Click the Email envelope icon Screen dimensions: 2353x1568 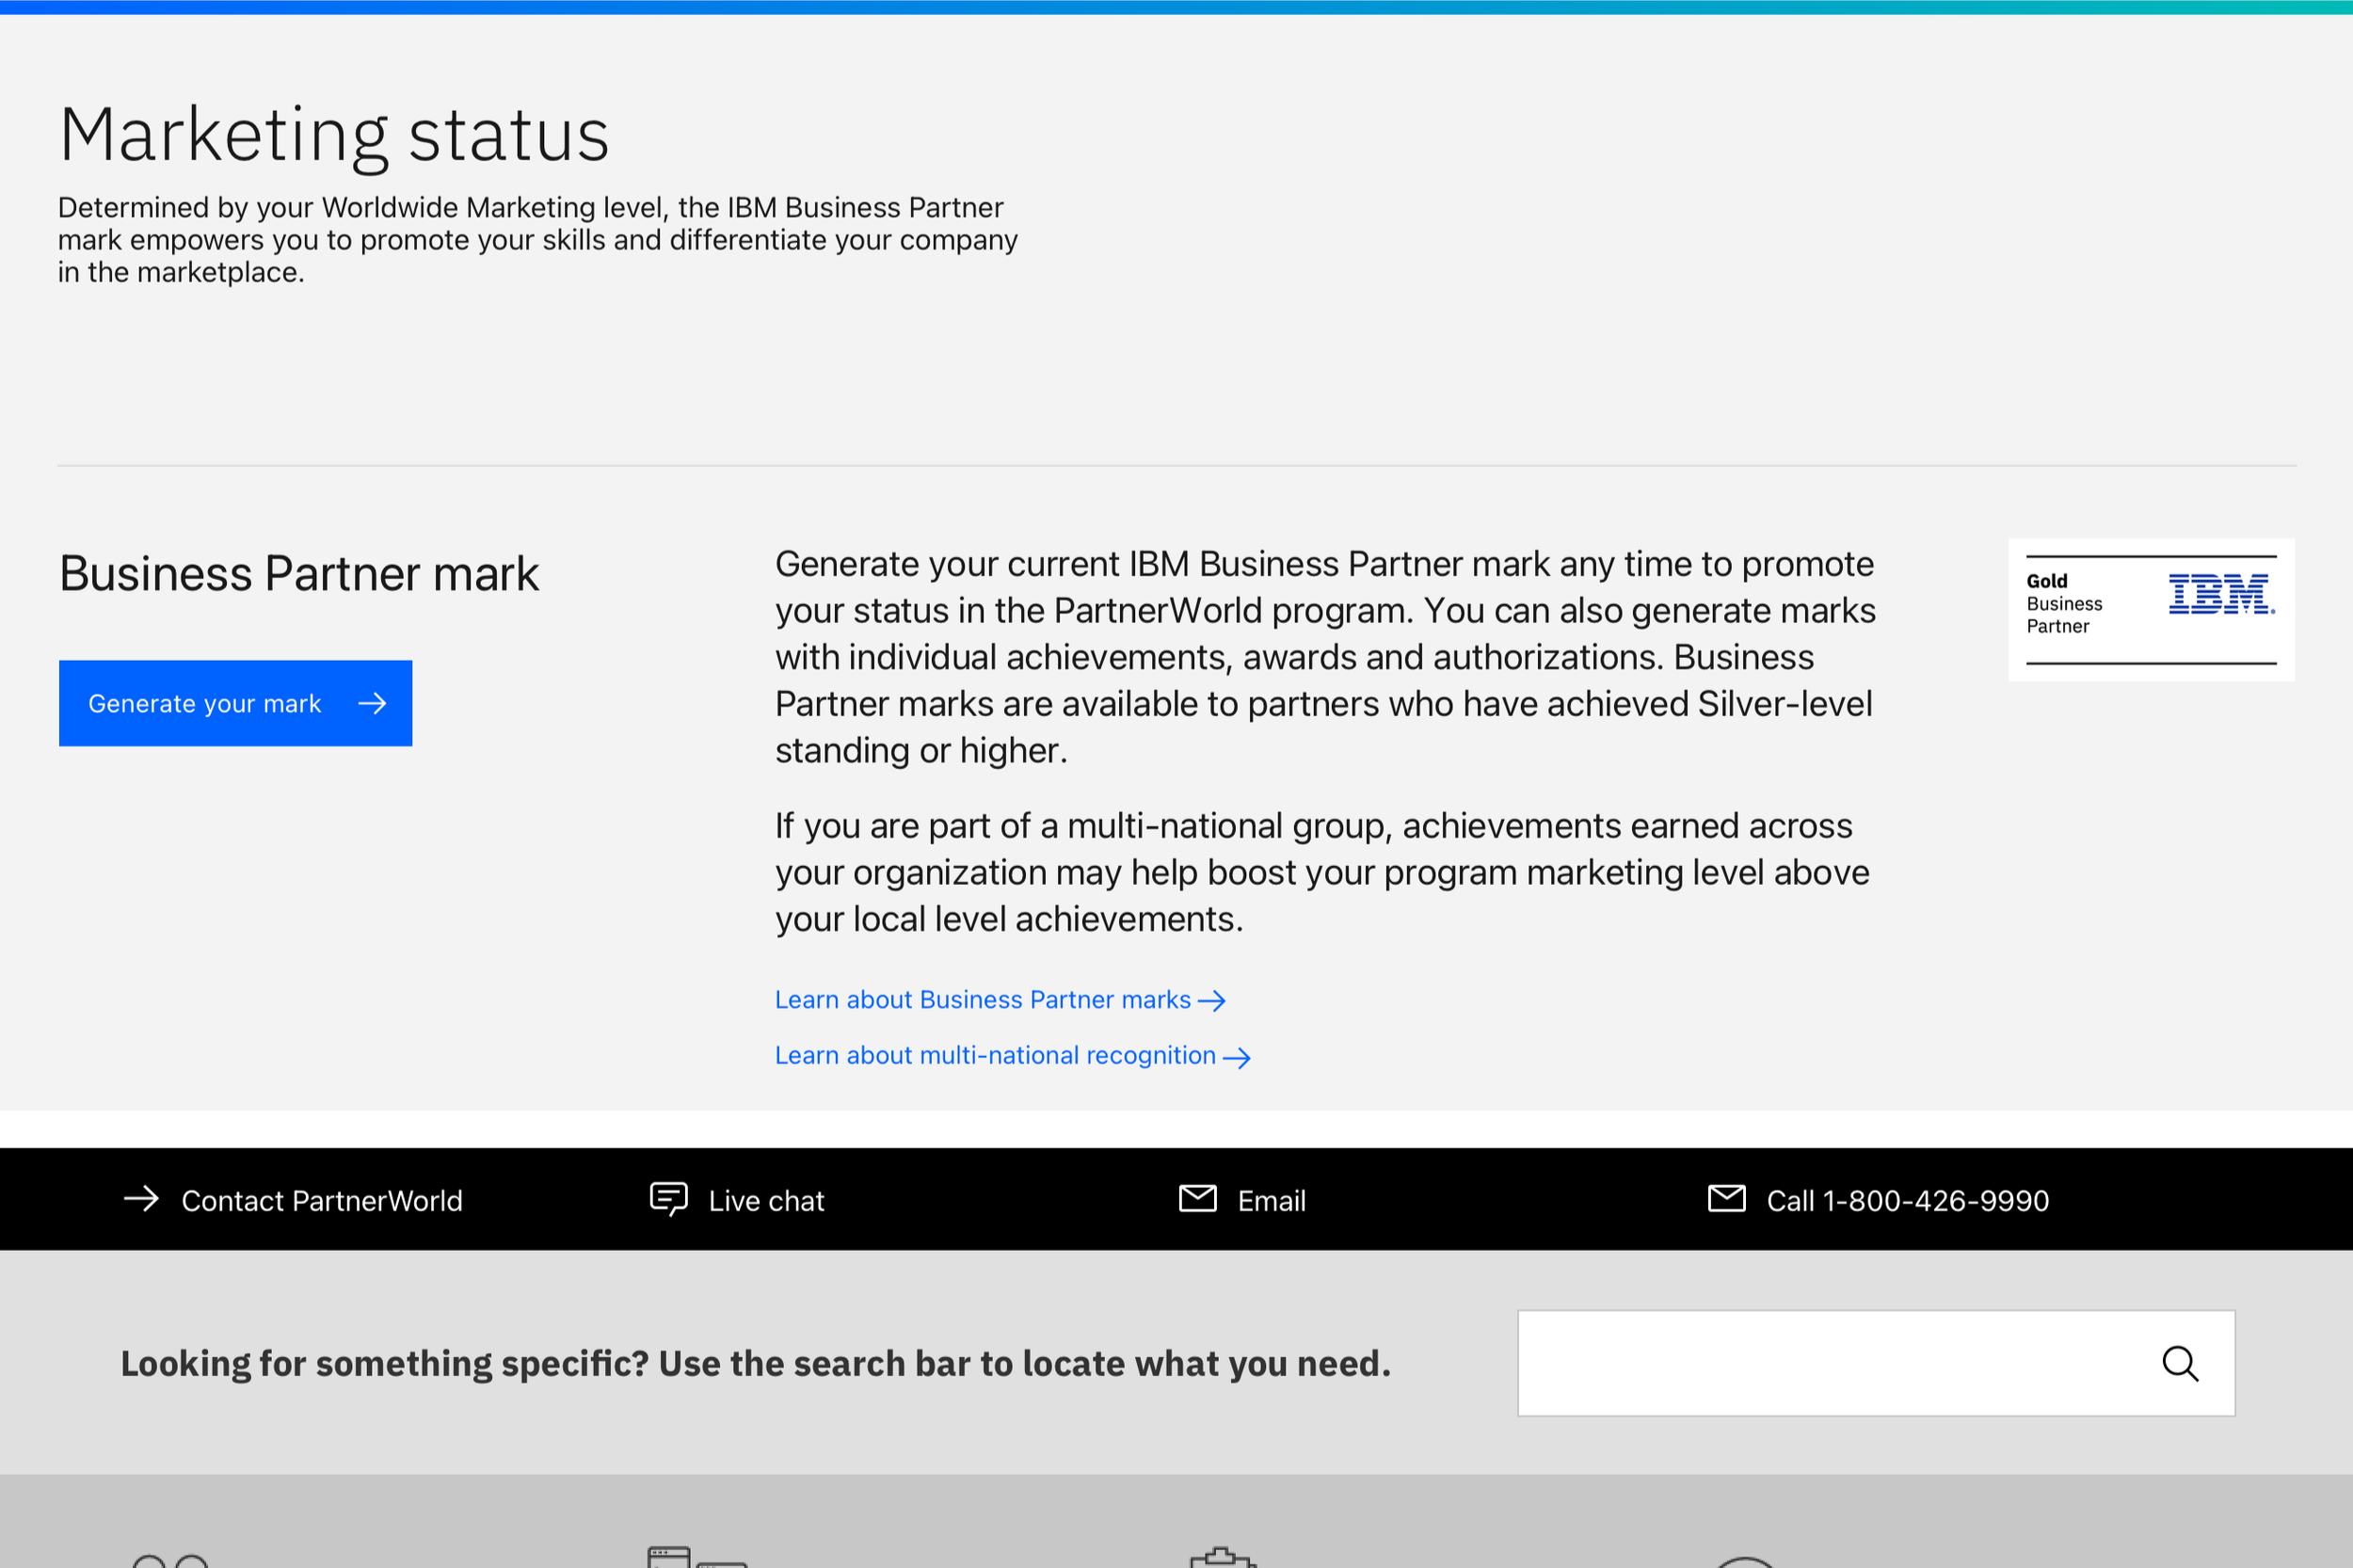[1197, 1198]
